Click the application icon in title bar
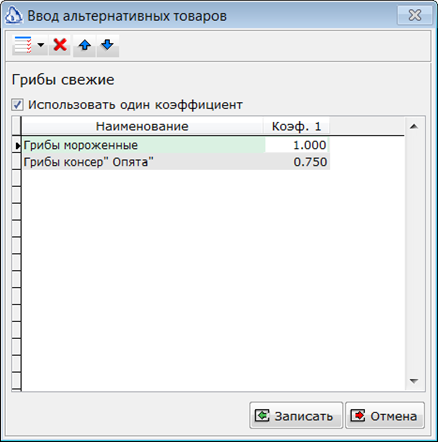Screen dimensions: 438x442 [13, 15]
